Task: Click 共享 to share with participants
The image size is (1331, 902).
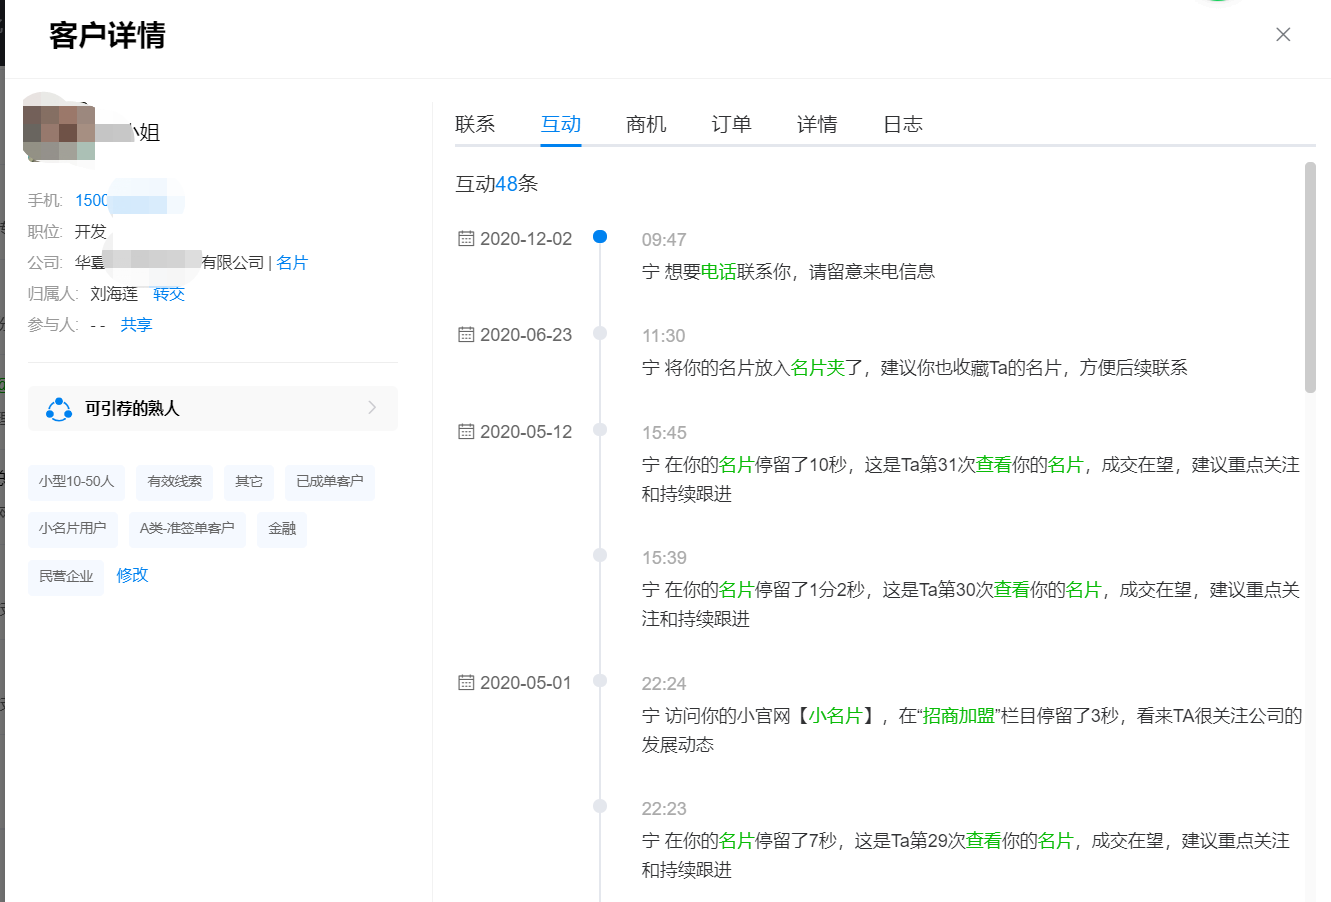Action: pyautogui.click(x=136, y=325)
